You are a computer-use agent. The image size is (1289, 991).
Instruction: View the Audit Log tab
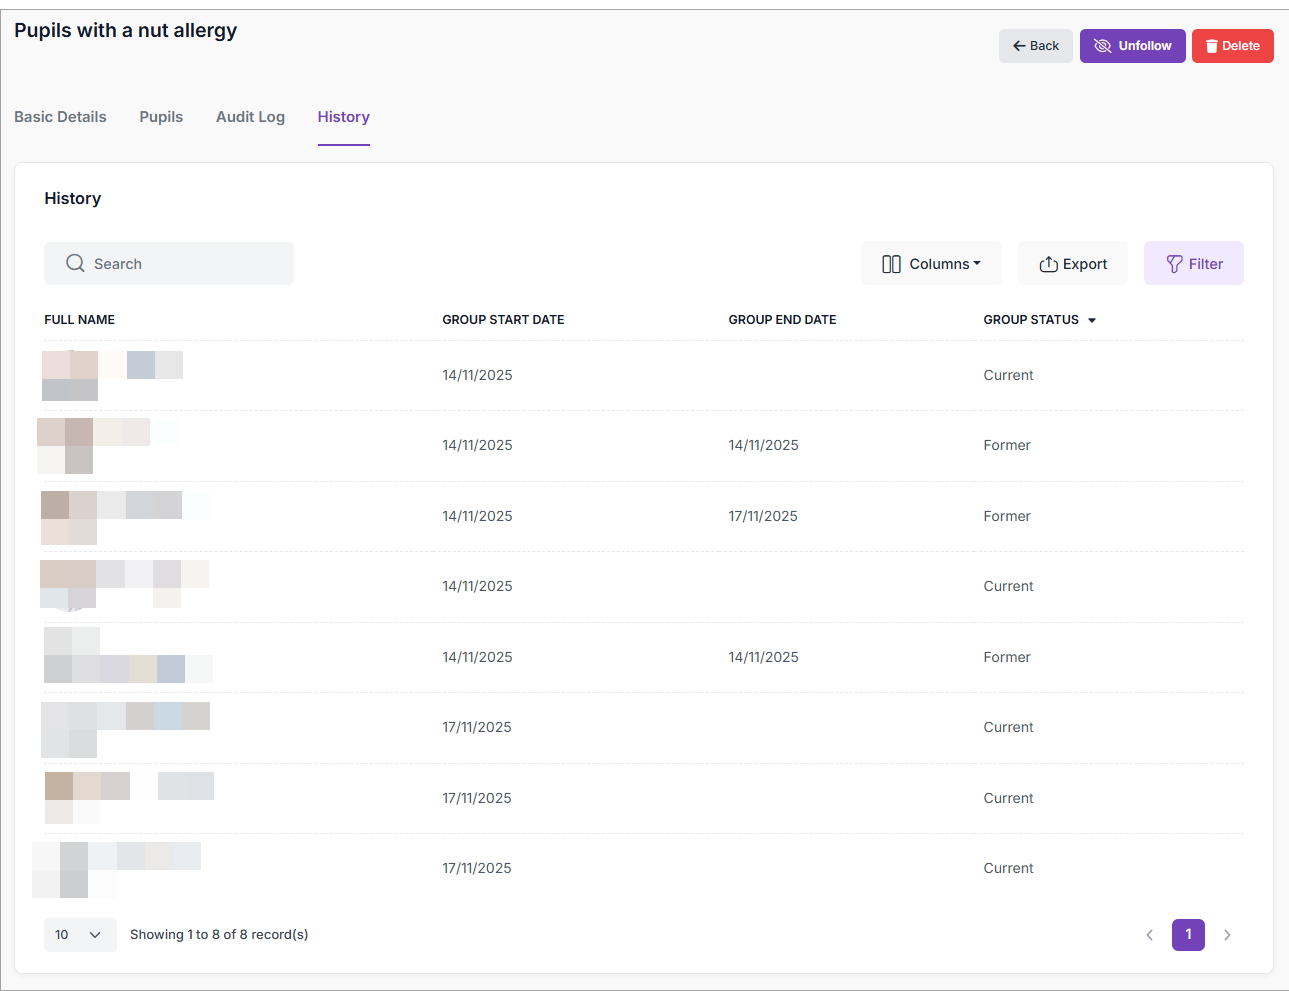pos(250,117)
